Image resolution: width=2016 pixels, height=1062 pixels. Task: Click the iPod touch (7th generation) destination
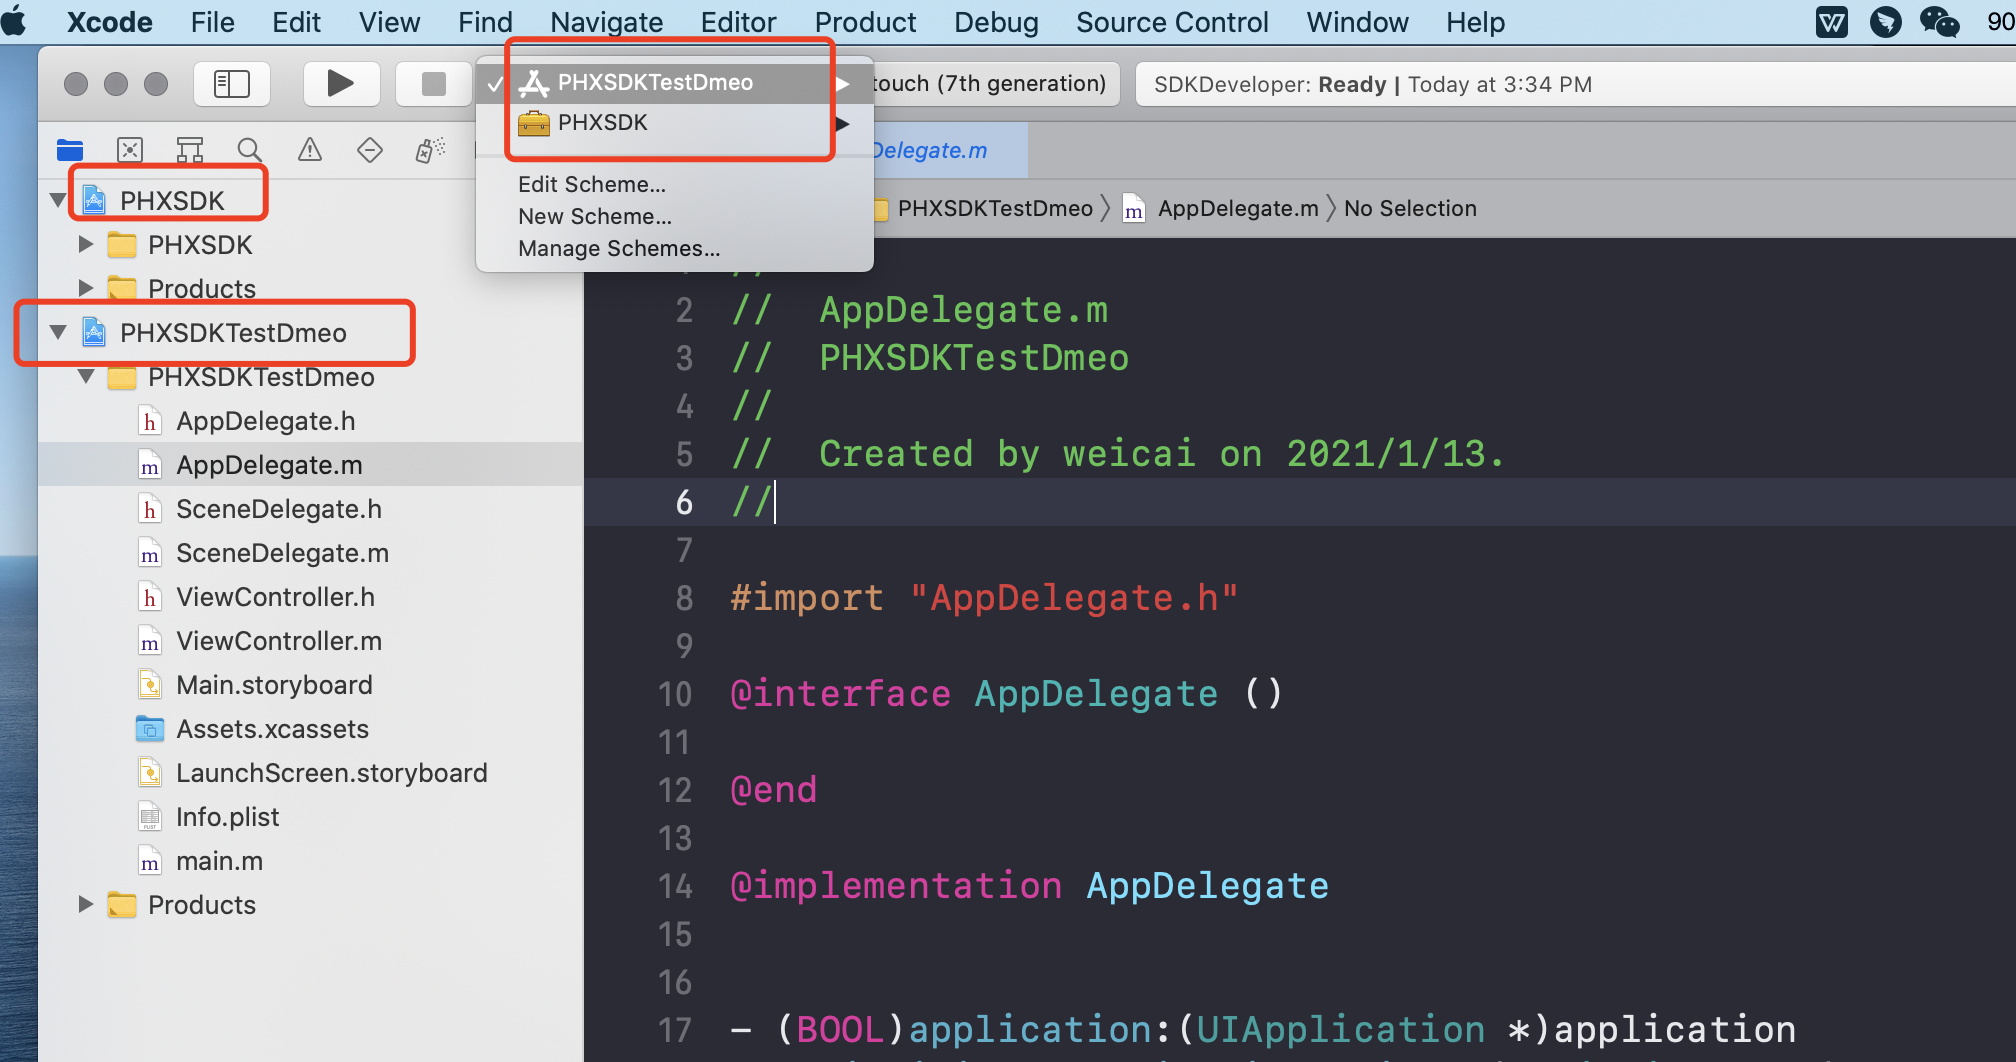[x=990, y=83]
